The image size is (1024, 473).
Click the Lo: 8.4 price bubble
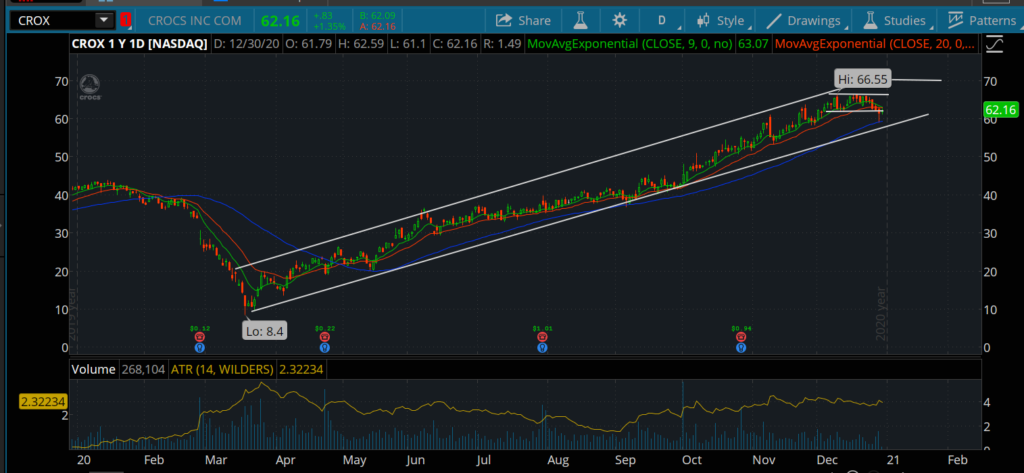(x=266, y=331)
